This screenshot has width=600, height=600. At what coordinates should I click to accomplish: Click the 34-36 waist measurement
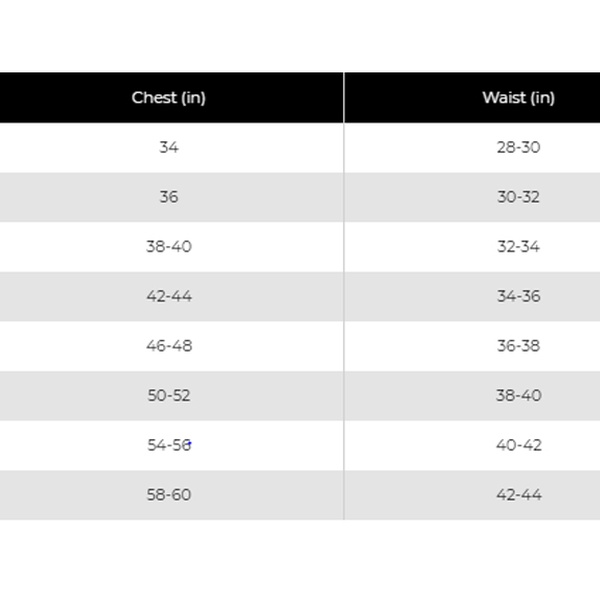click(518, 296)
